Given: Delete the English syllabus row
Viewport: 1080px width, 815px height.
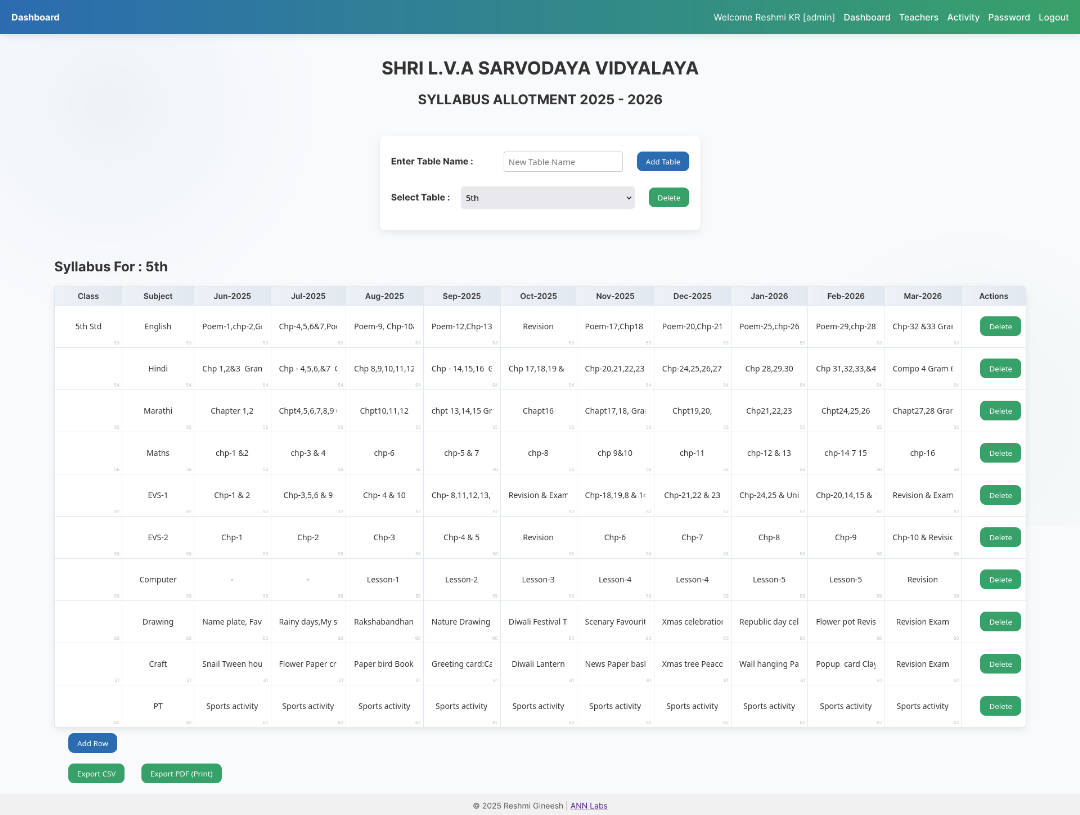Looking at the screenshot, I should [999, 326].
